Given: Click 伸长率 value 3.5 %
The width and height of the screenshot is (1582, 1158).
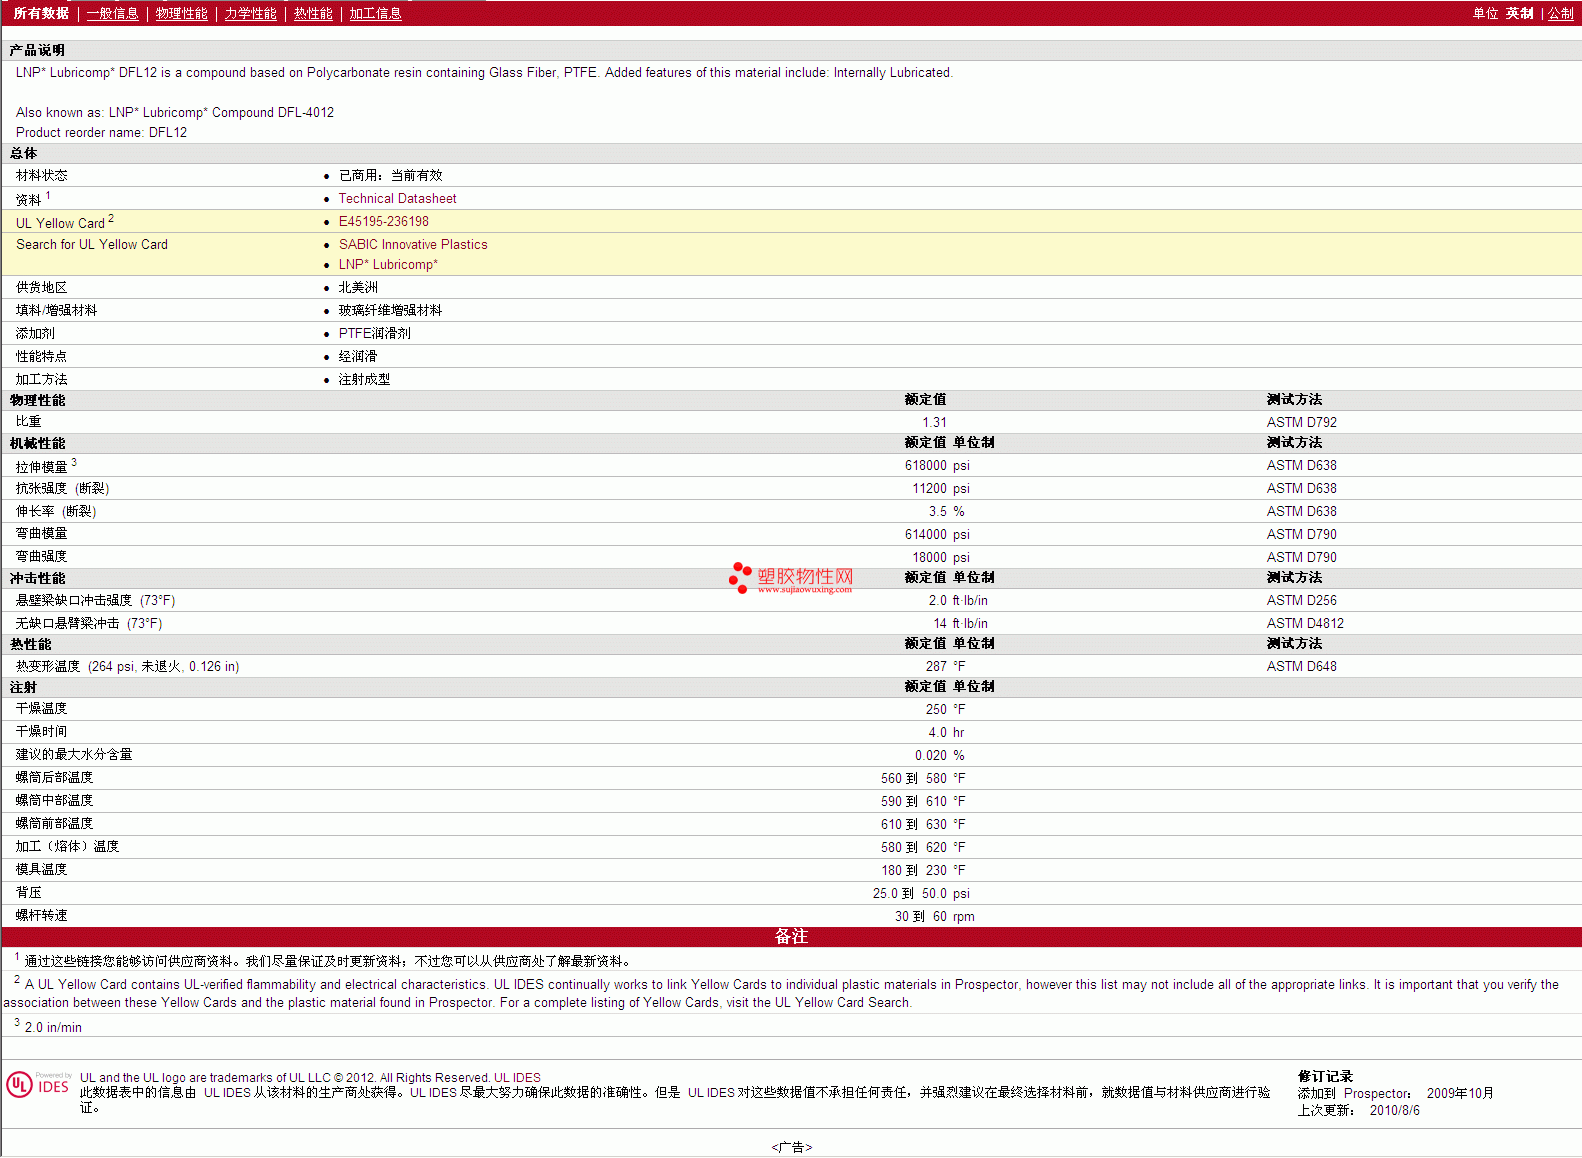Looking at the screenshot, I should coord(947,511).
